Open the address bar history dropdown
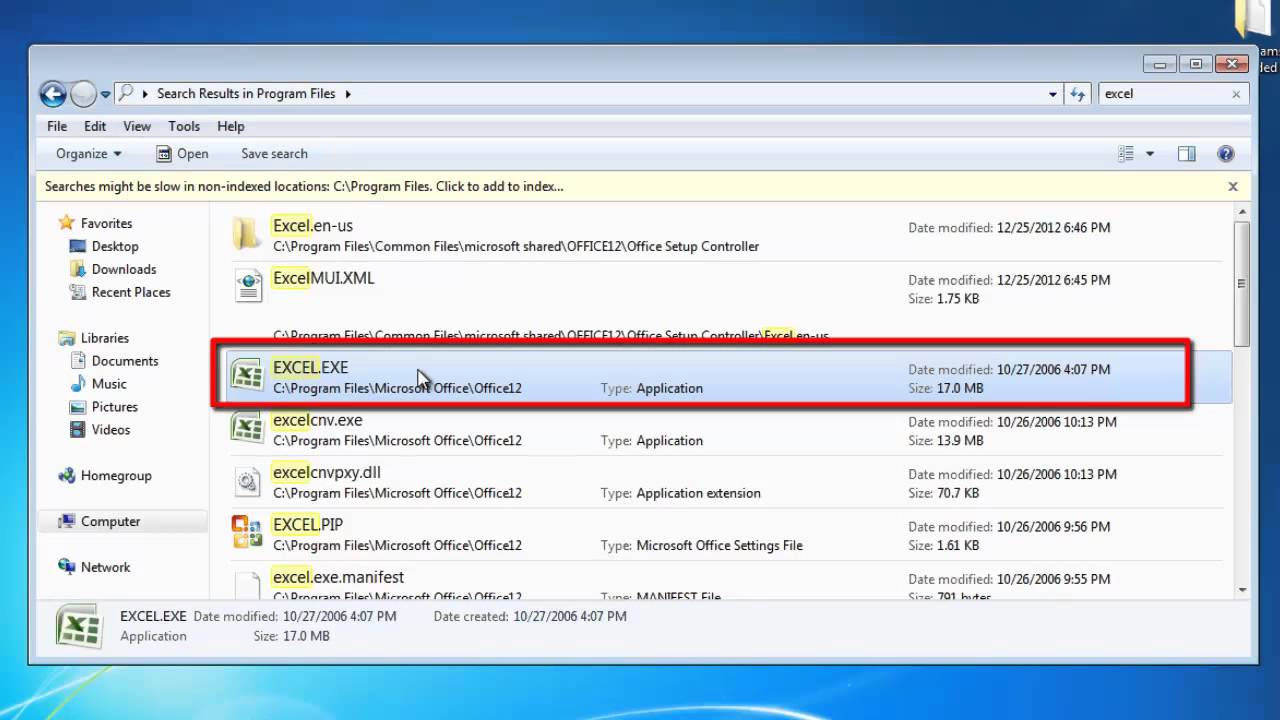 pos(1053,94)
